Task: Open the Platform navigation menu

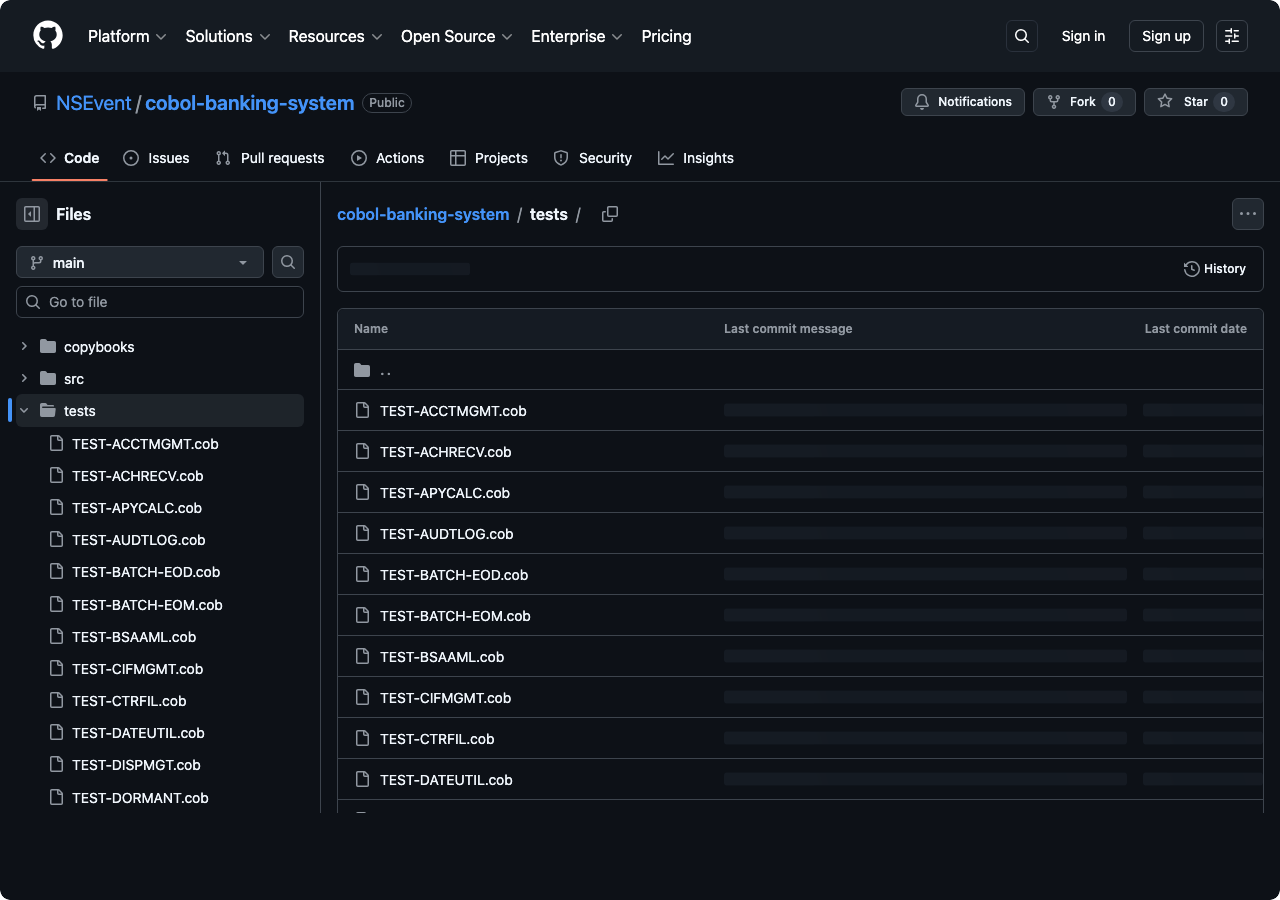Action: click(127, 36)
